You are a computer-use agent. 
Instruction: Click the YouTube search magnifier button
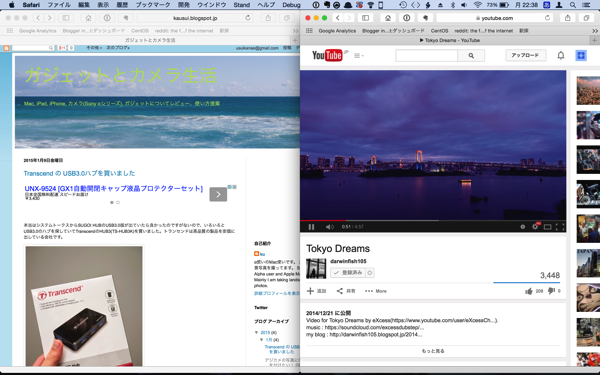click(471, 55)
